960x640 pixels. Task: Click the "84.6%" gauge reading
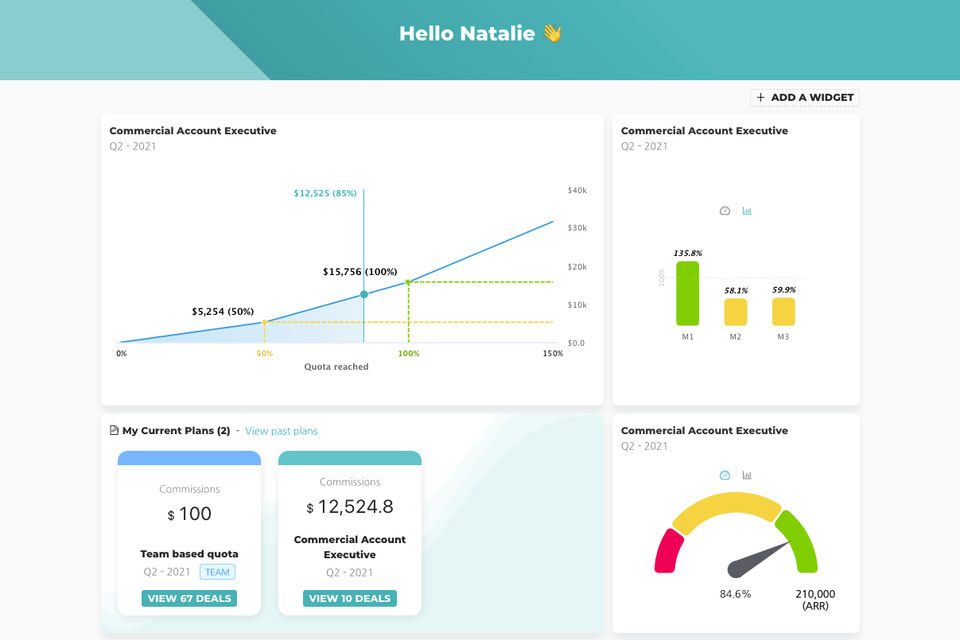coord(735,594)
